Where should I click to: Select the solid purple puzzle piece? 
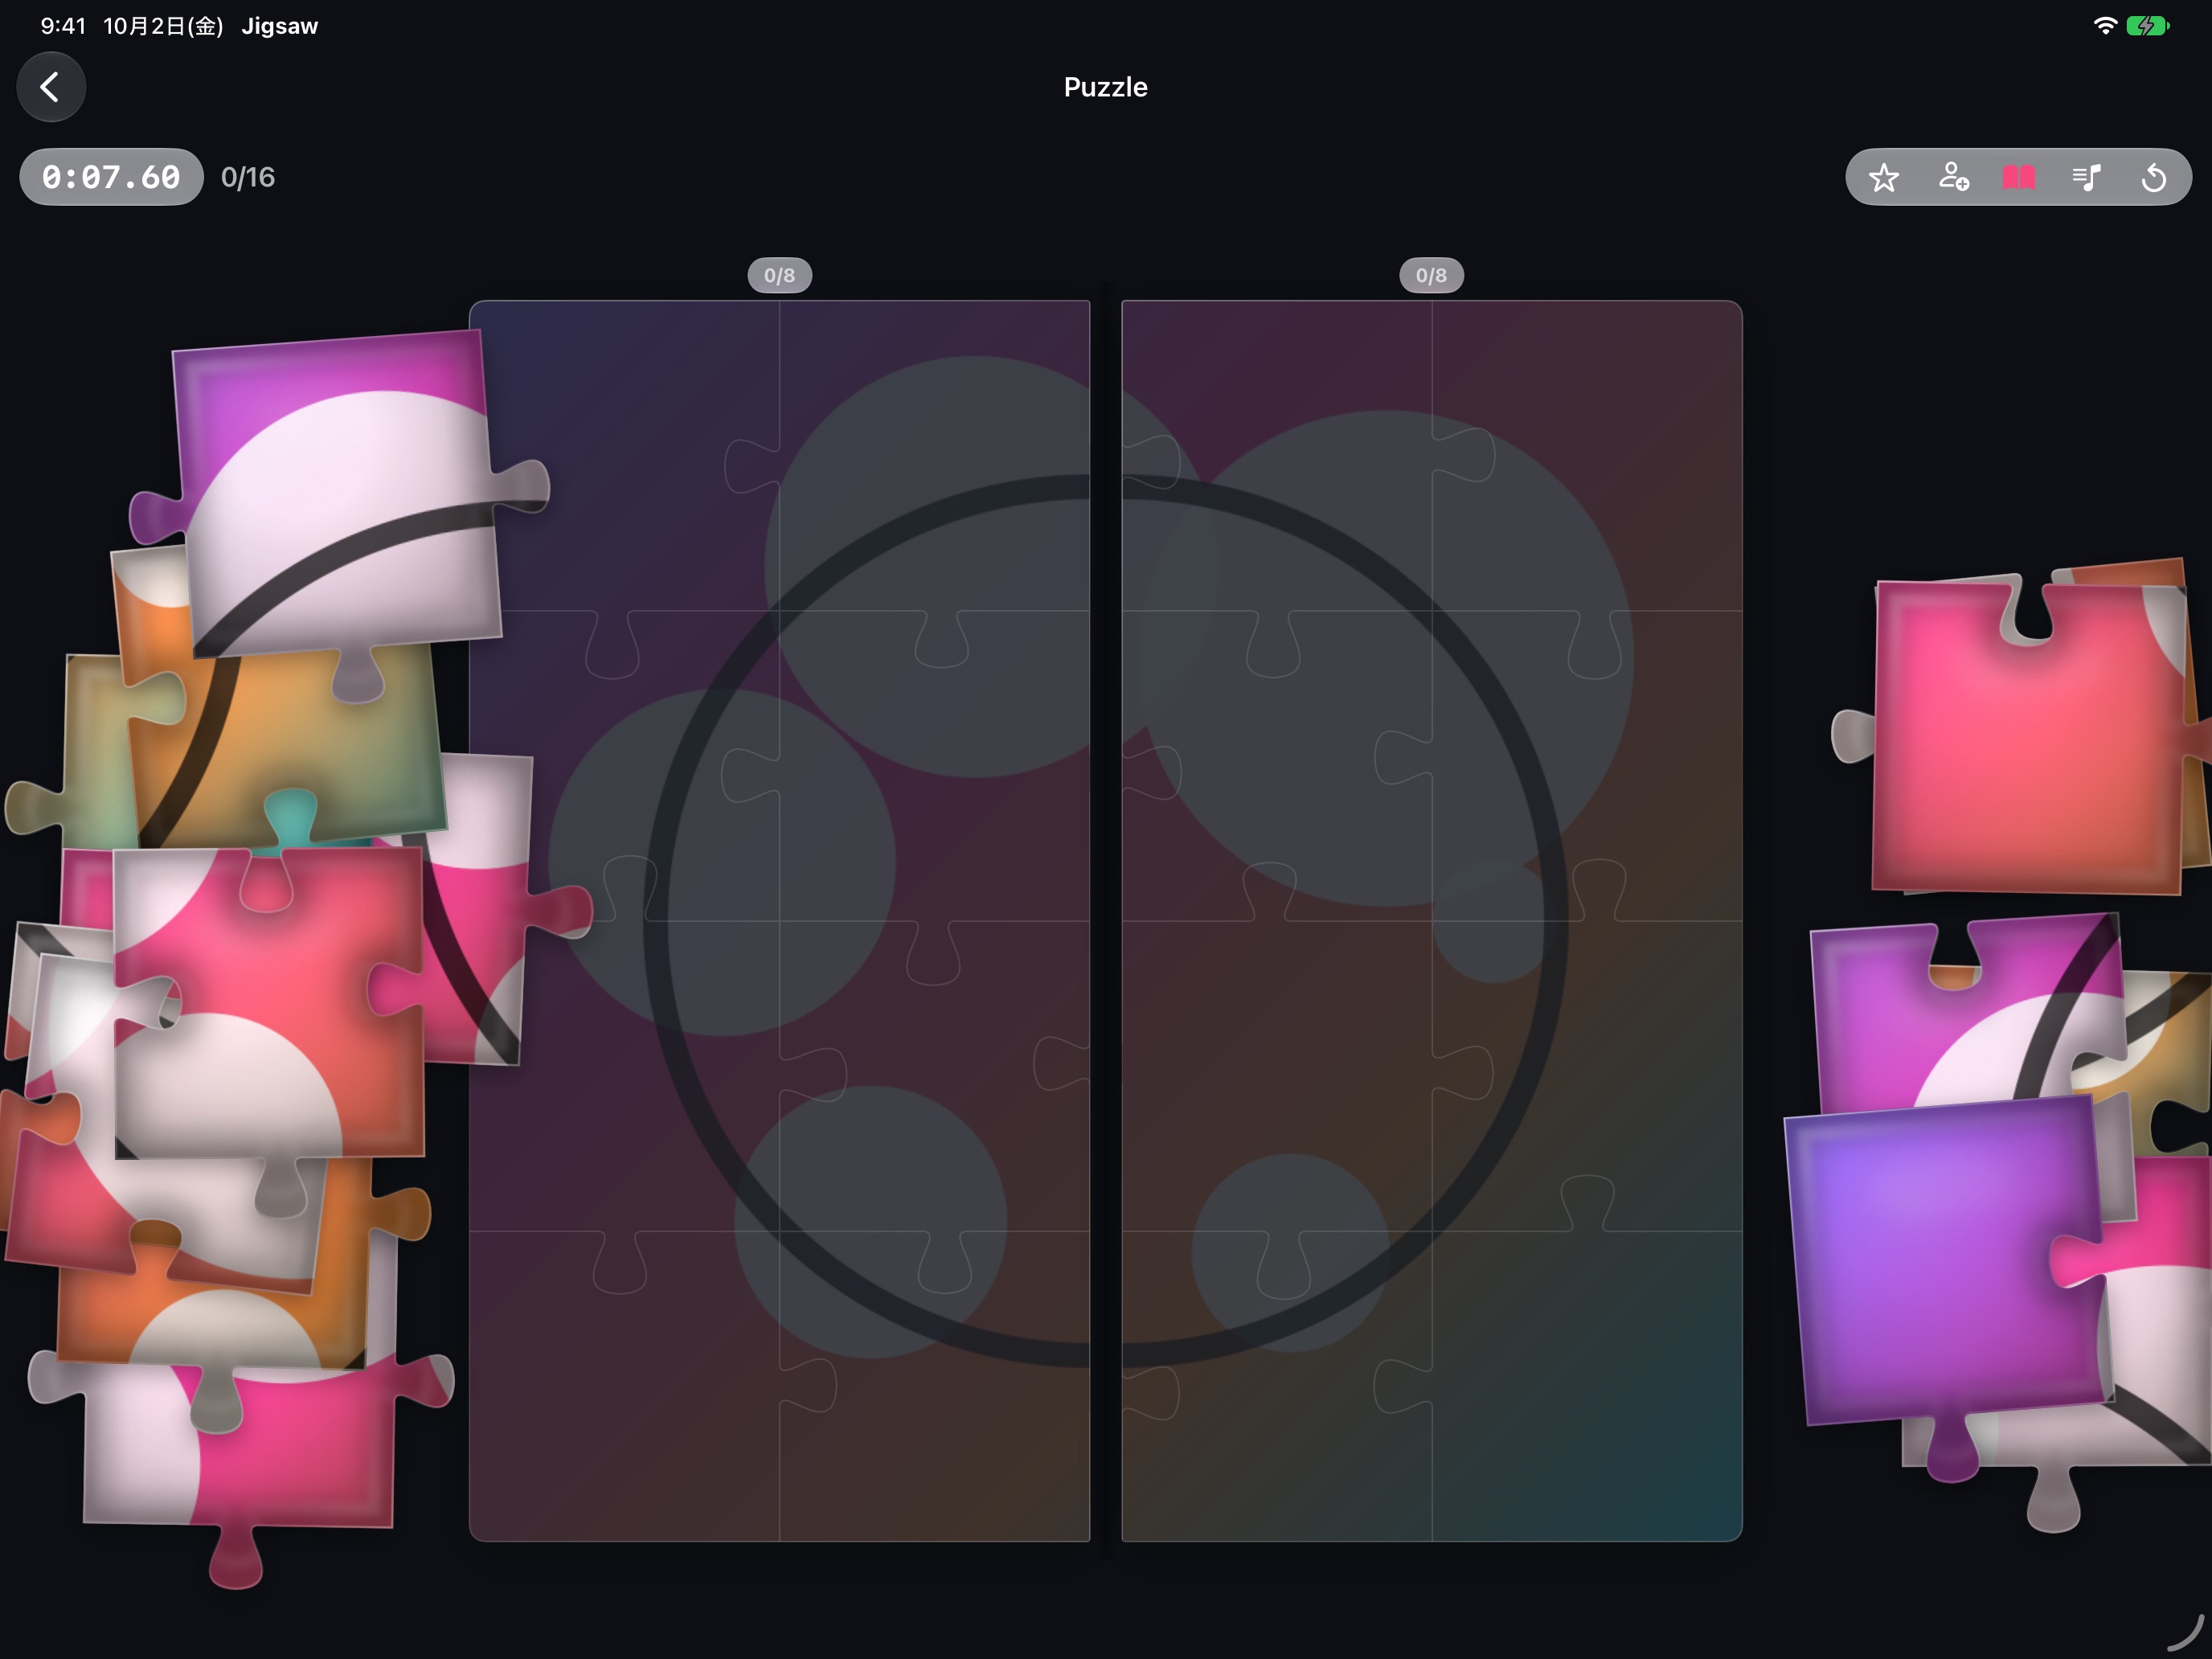[1950, 1270]
